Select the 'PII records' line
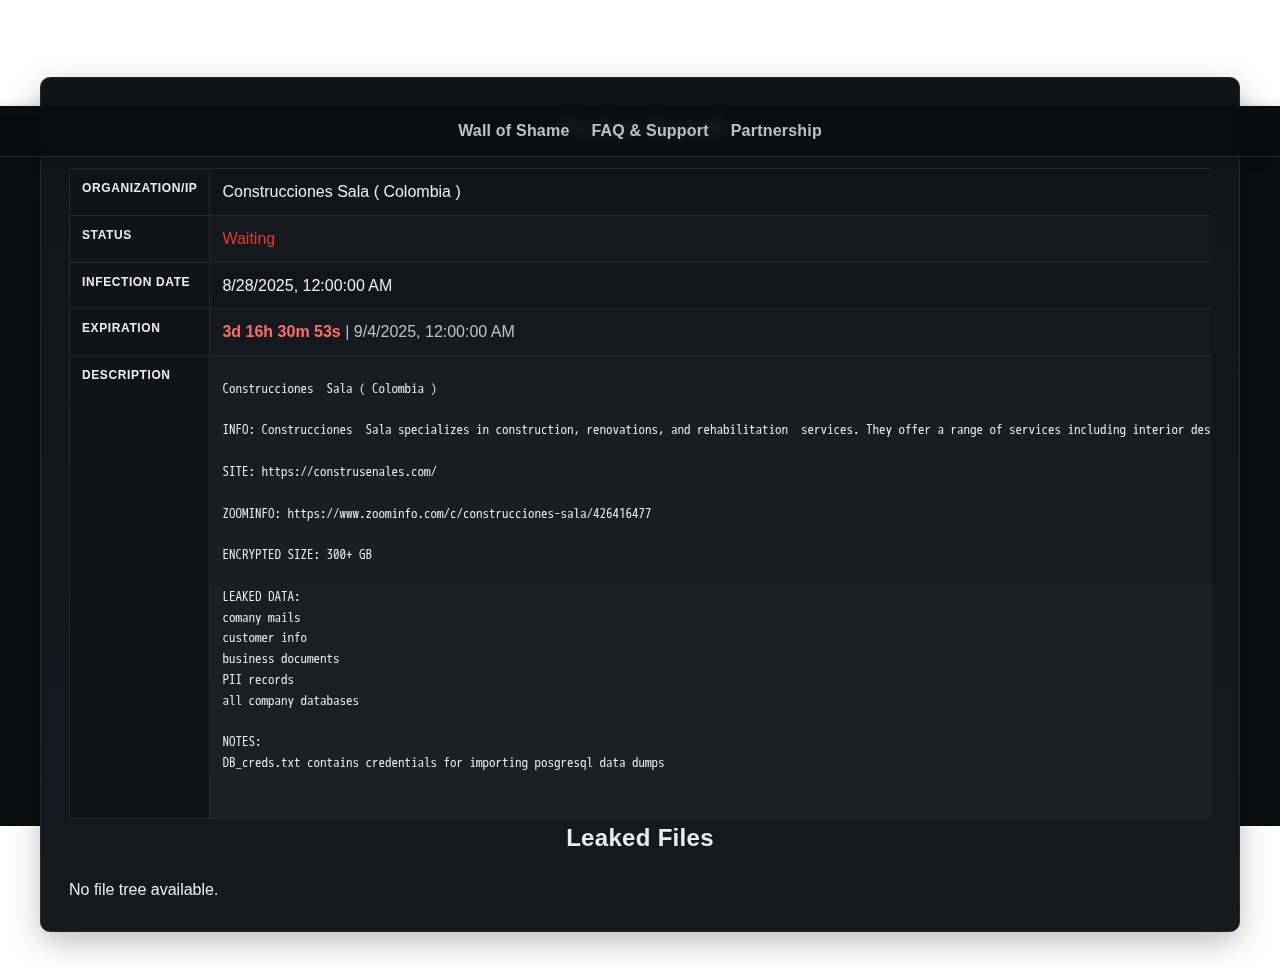This screenshot has width=1280, height=972. 258,680
